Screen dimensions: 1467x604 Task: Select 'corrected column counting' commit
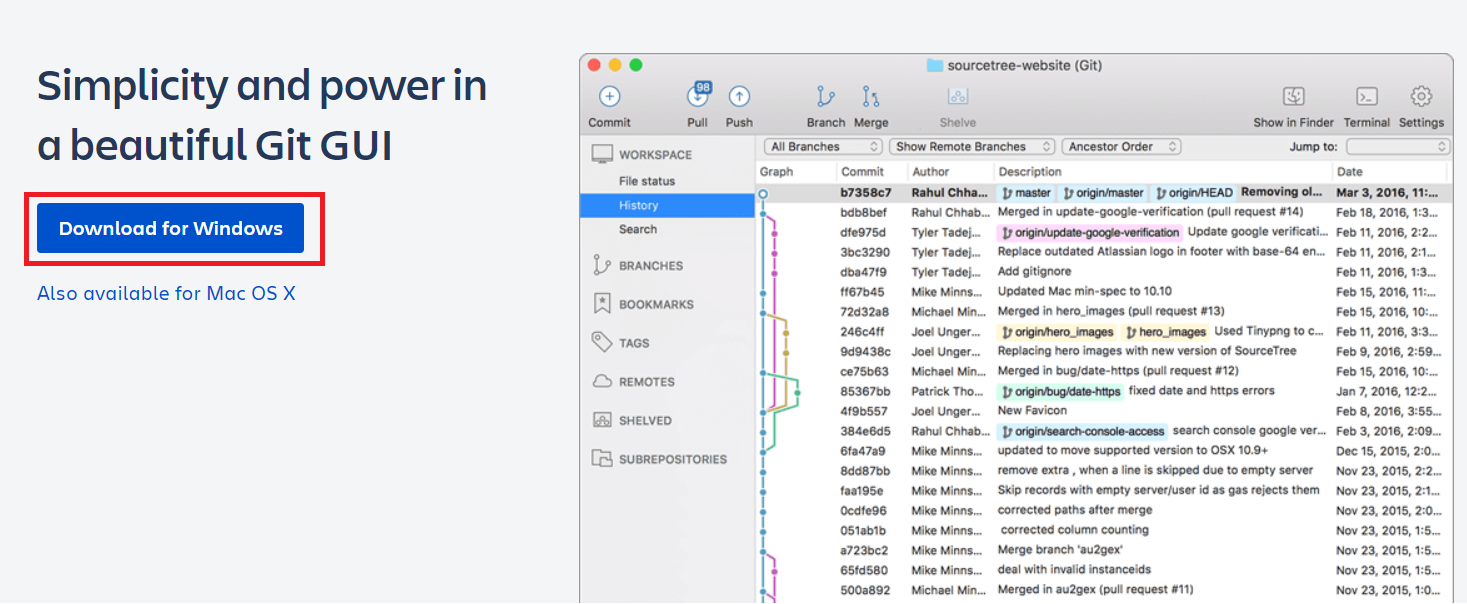[1075, 530]
